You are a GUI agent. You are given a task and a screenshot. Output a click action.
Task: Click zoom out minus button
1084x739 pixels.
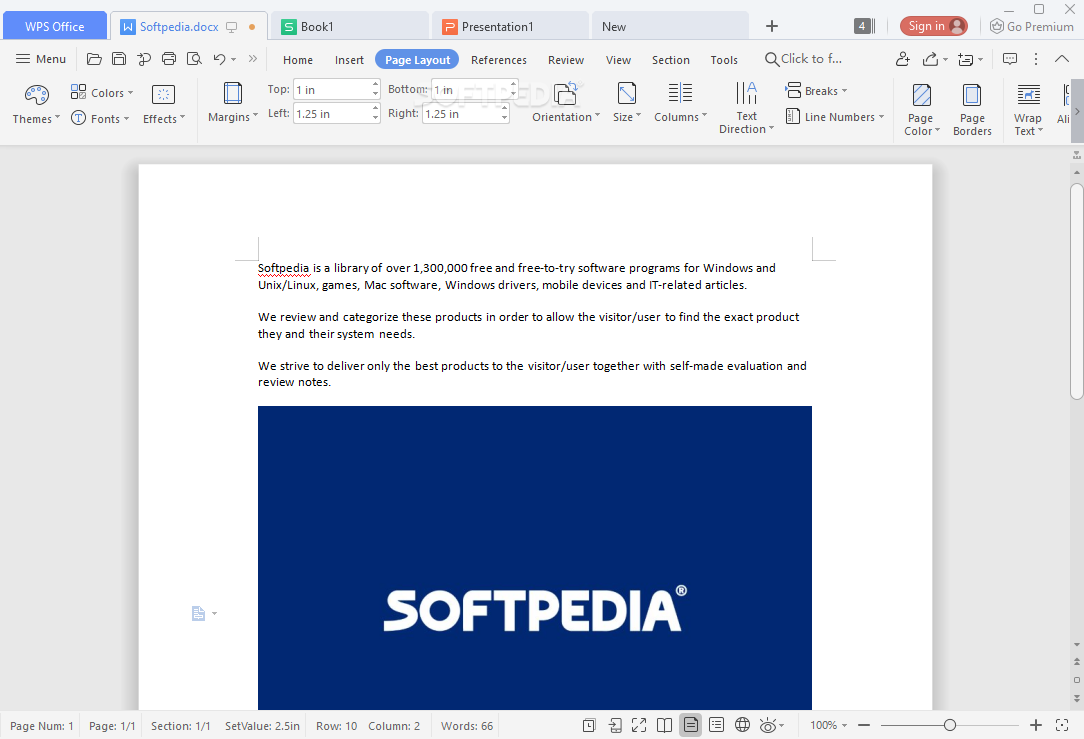coord(863,724)
